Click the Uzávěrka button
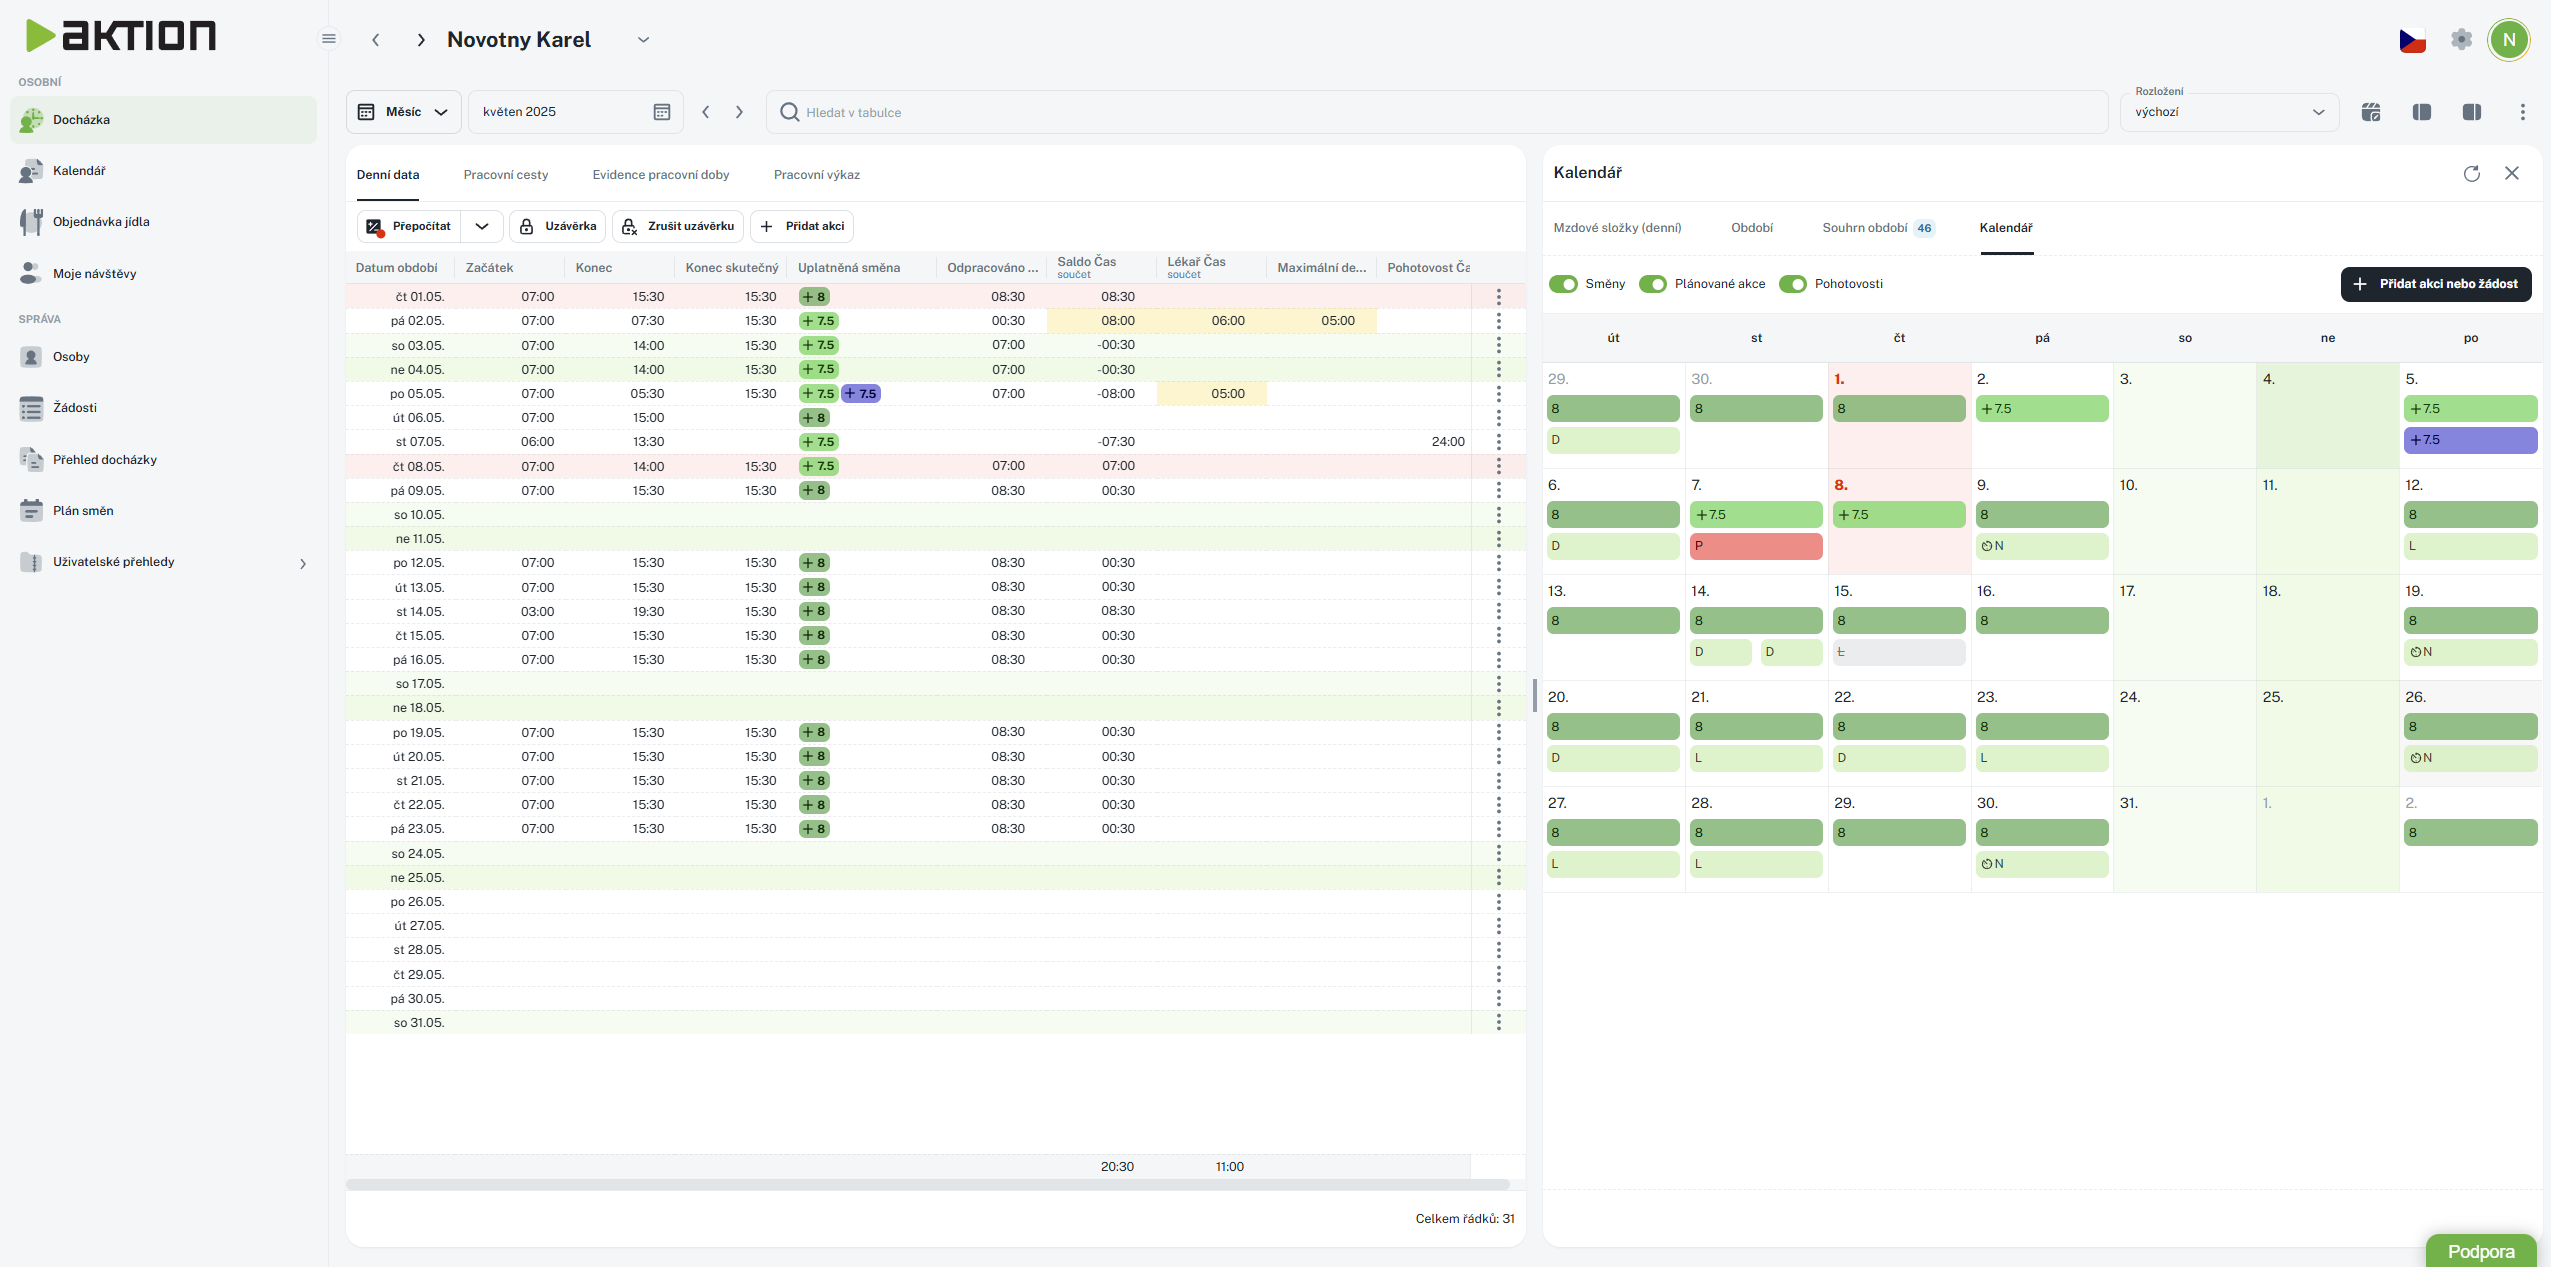2551x1267 pixels. (558, 226)
